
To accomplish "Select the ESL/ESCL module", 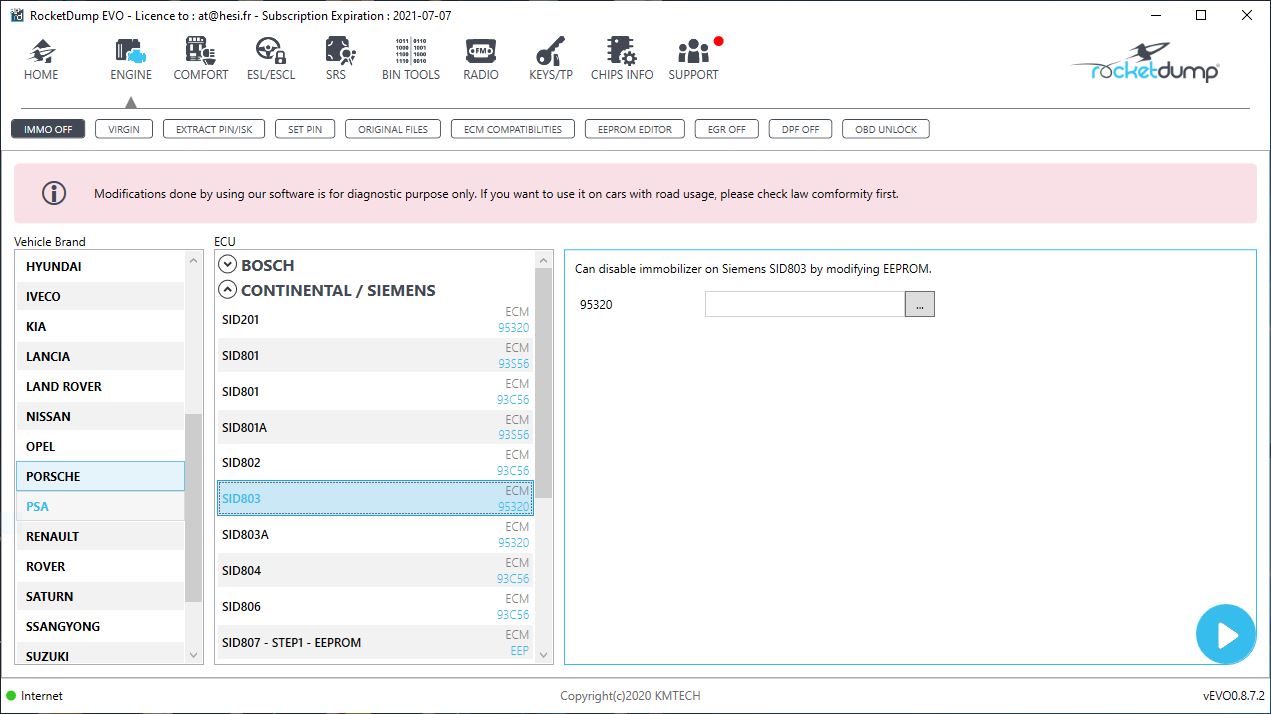I will pyautogui.click(x=270, y=57).
